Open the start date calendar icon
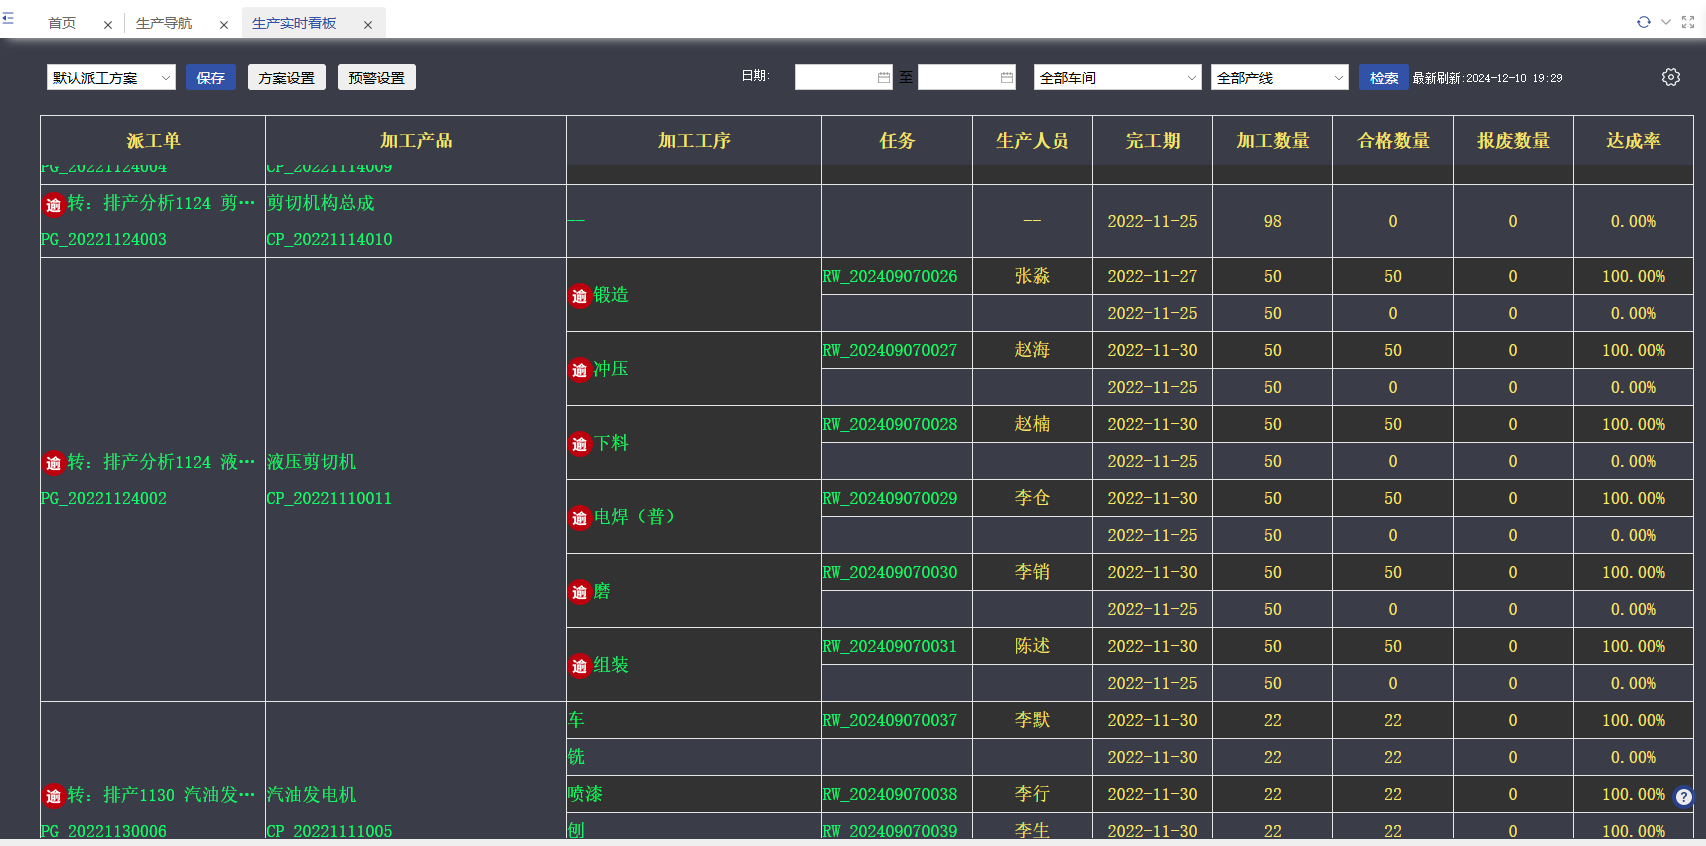The width and height of the screenshot is (1706, 846). (x=883, y=77)
